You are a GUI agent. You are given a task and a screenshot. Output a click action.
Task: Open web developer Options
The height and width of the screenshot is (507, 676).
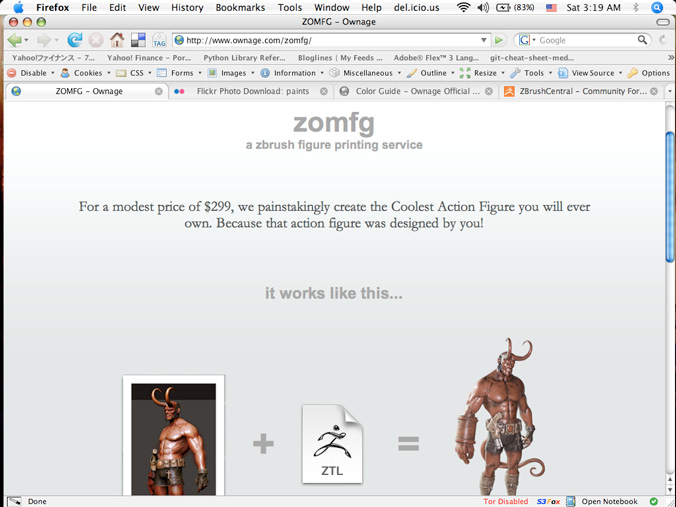point(649,73)
